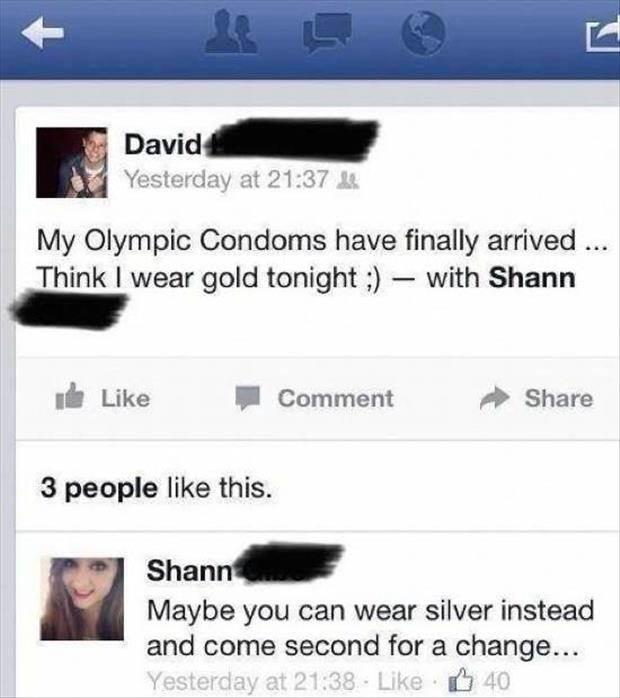Open David's profile name link
The width and height of the screenshot is (620, 698).
point(163,144)
